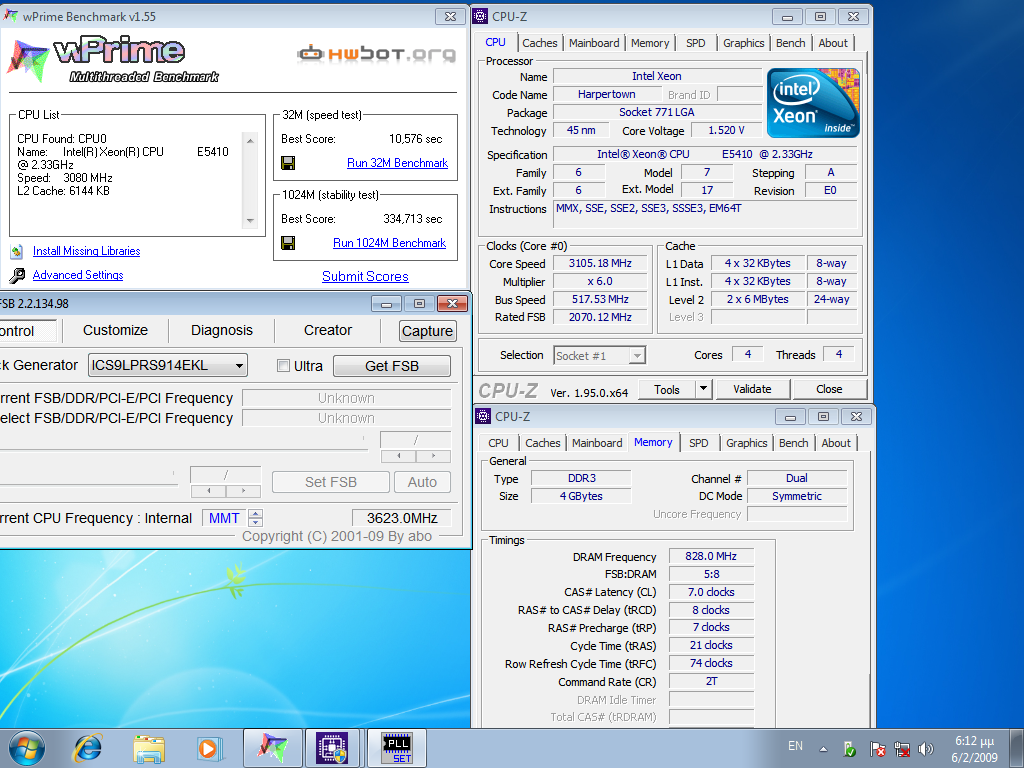Open Mainboard tab in lower CPU-Z window

(597, 443)
